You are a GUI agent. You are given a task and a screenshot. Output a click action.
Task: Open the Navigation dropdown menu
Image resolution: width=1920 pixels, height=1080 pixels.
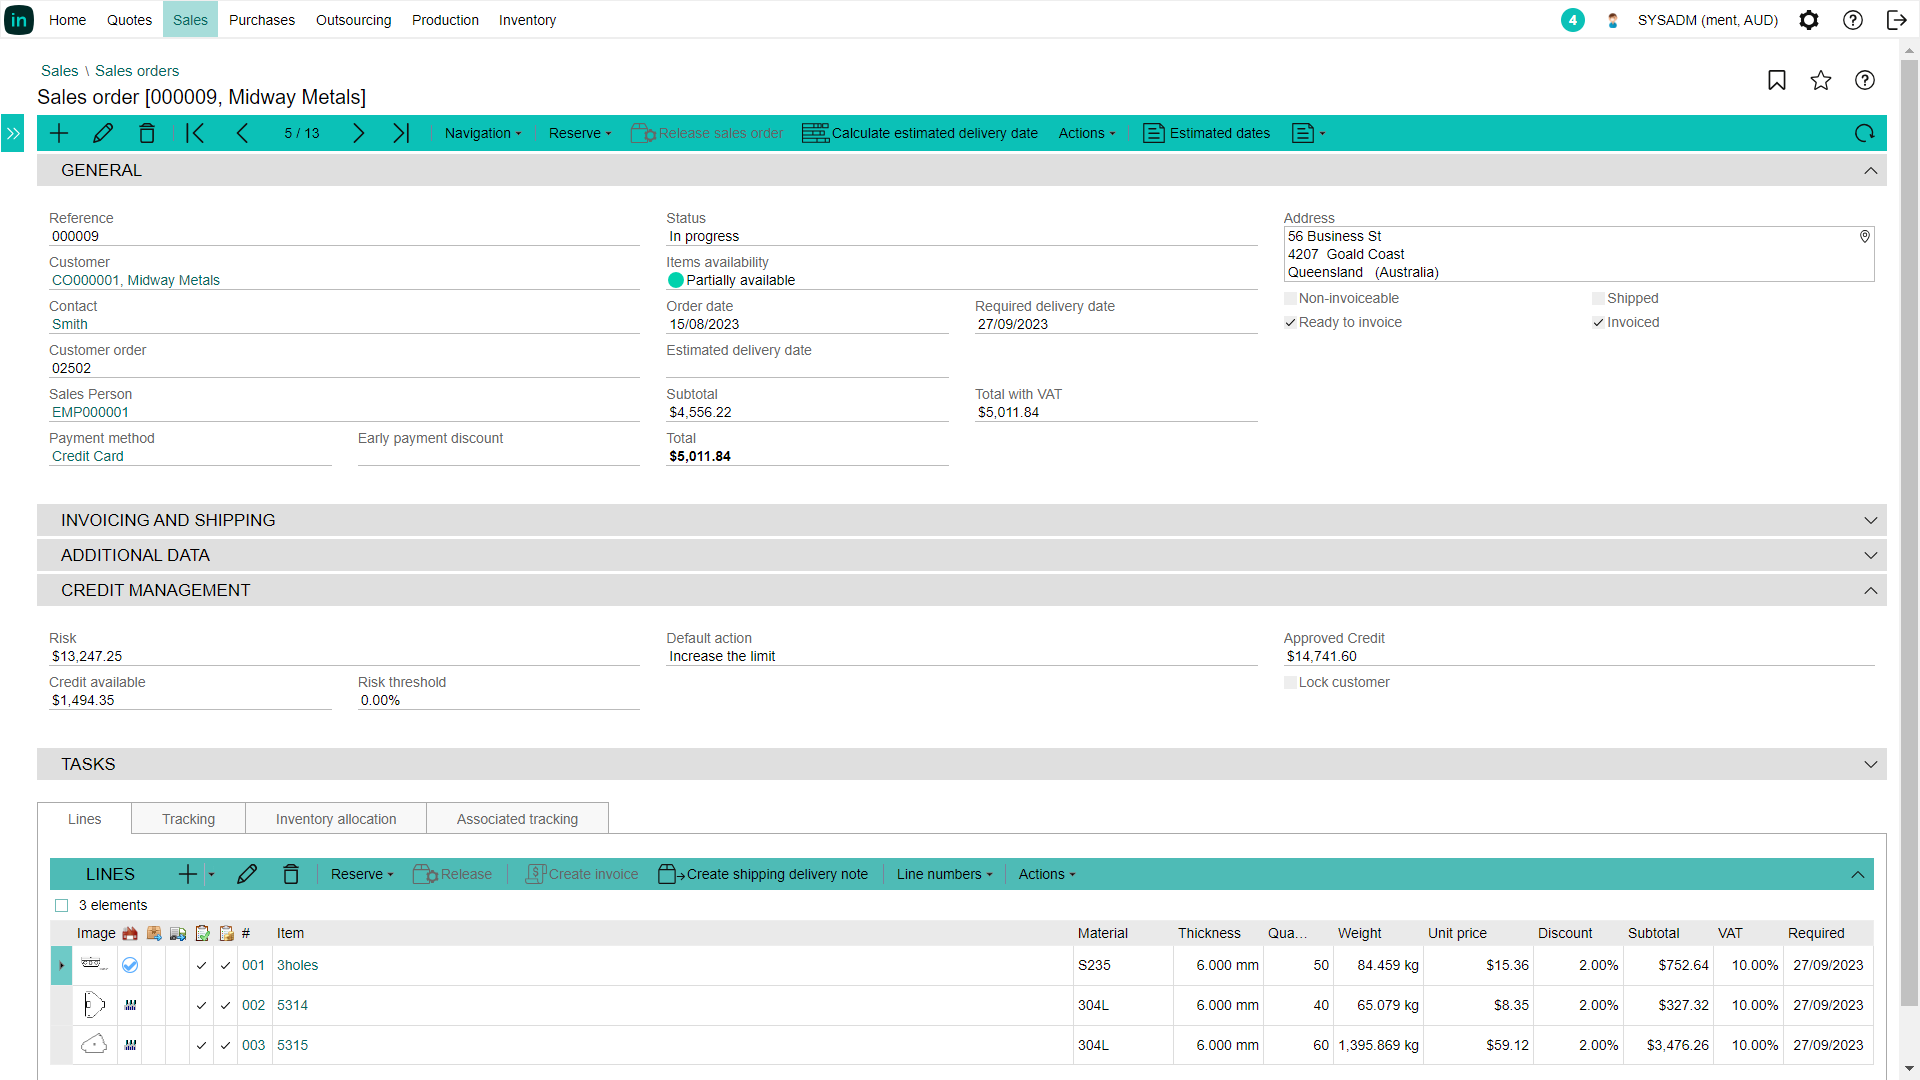point(483,133)
